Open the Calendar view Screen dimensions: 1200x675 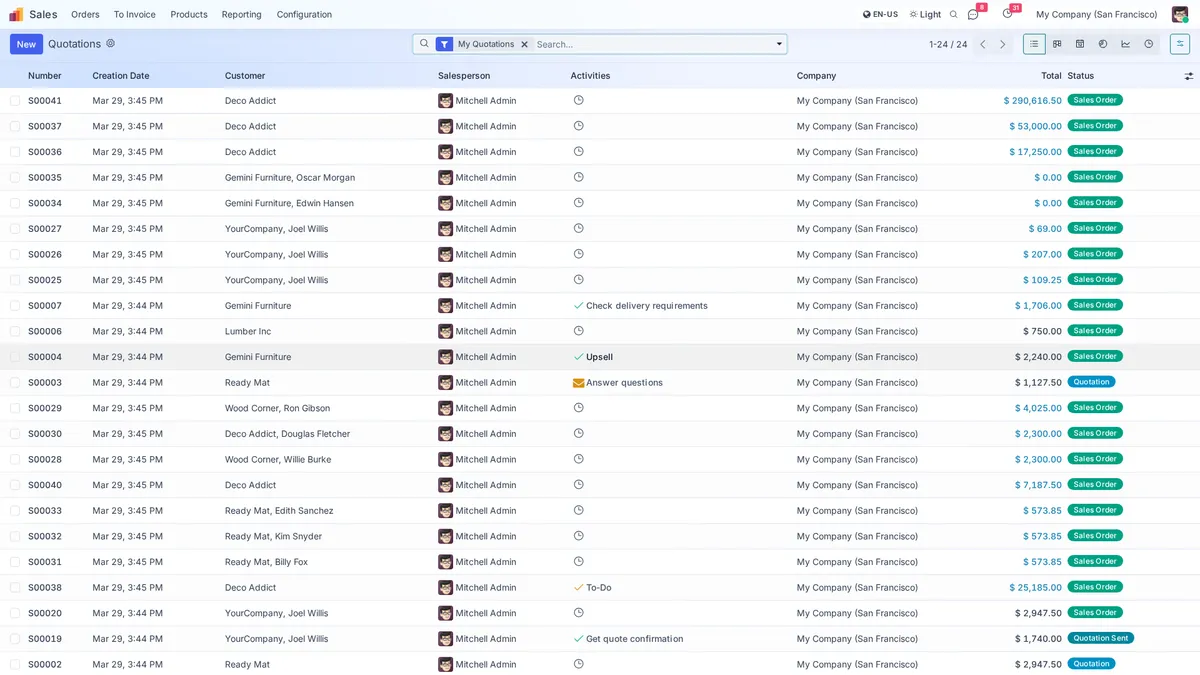(x=1080, y=44)
